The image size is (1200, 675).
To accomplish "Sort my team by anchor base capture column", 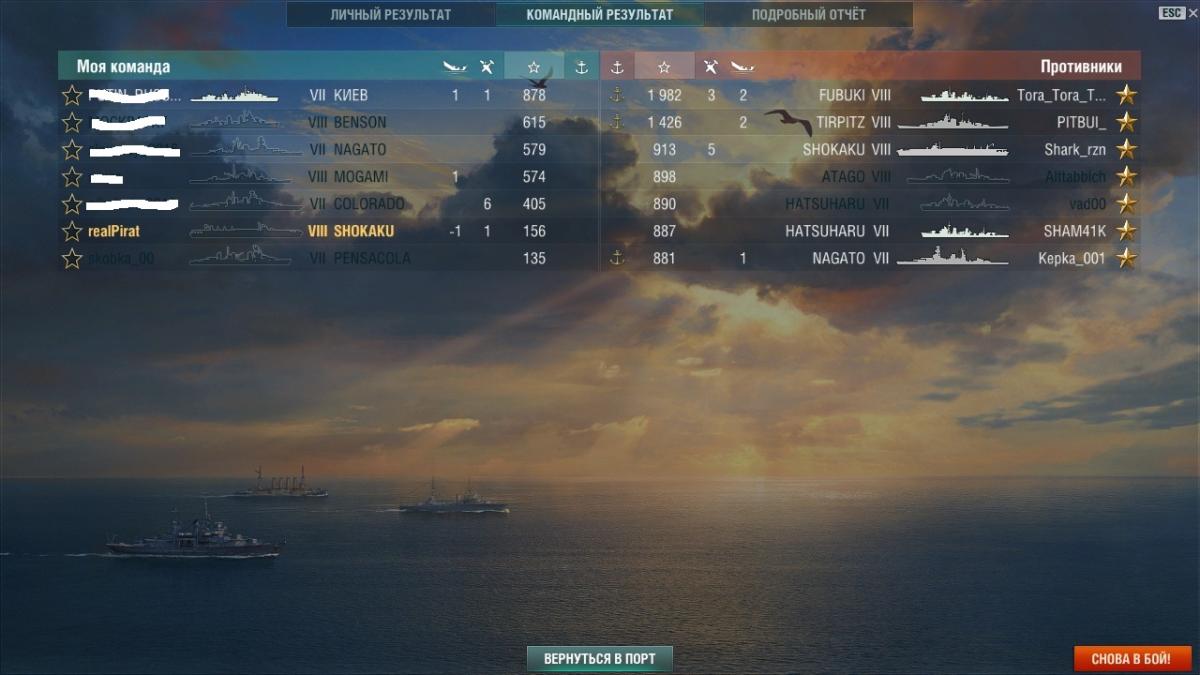I will (582, 67).
